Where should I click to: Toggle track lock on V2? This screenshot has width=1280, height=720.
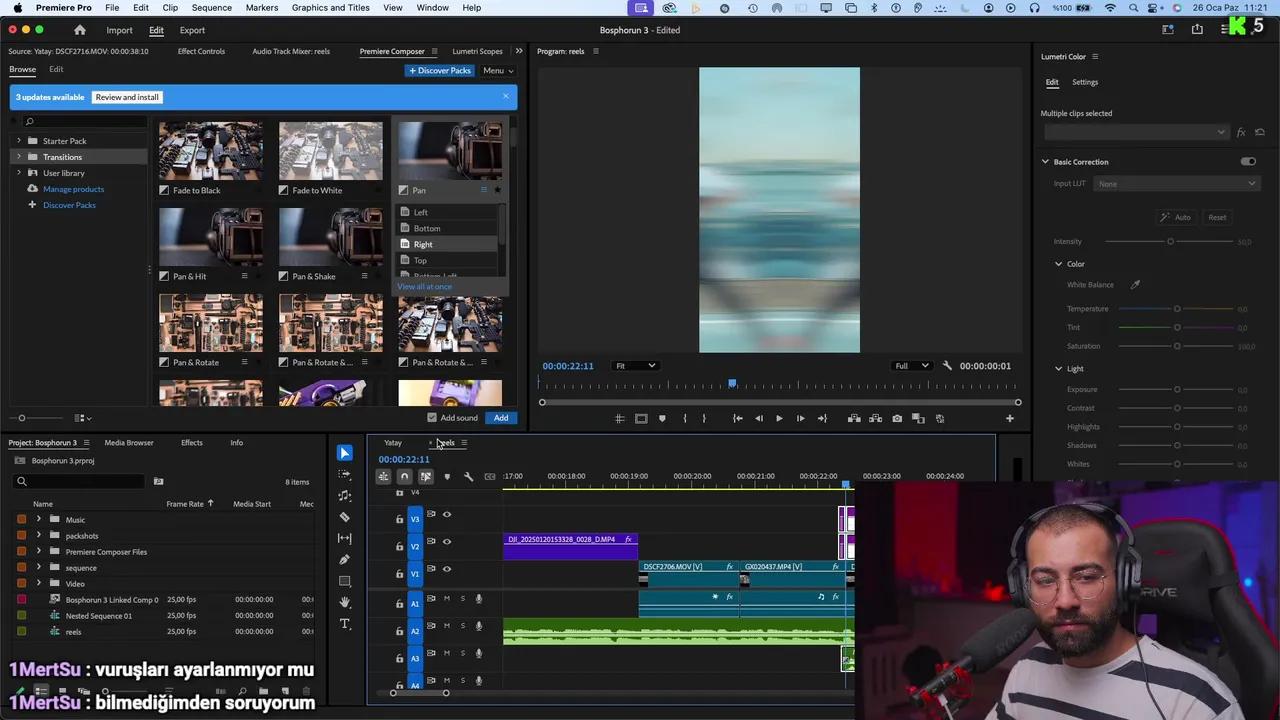pyautogui.click(x=399, y=547)
